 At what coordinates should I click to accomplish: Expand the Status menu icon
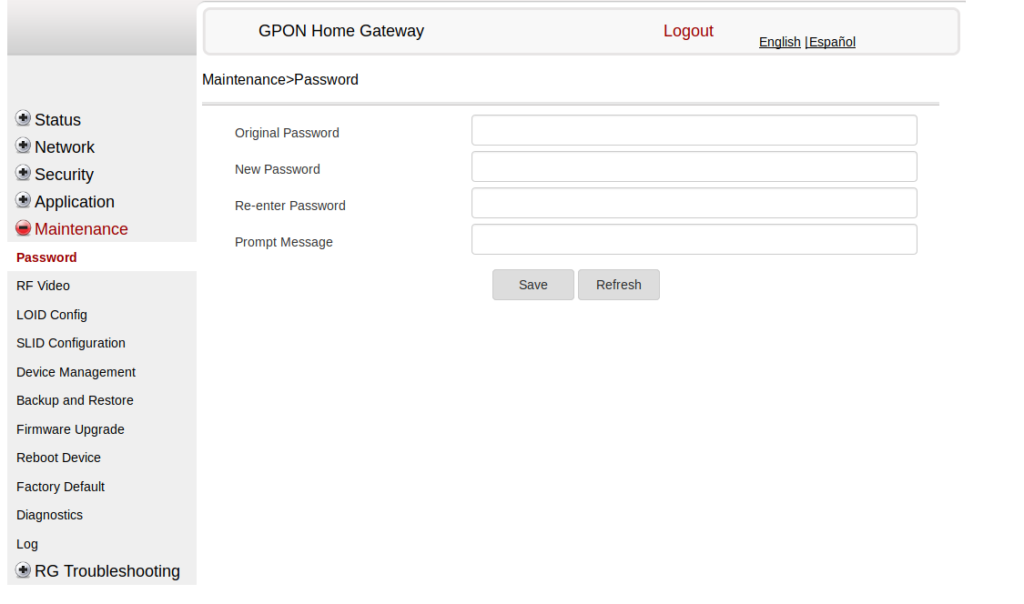[22, 119]
